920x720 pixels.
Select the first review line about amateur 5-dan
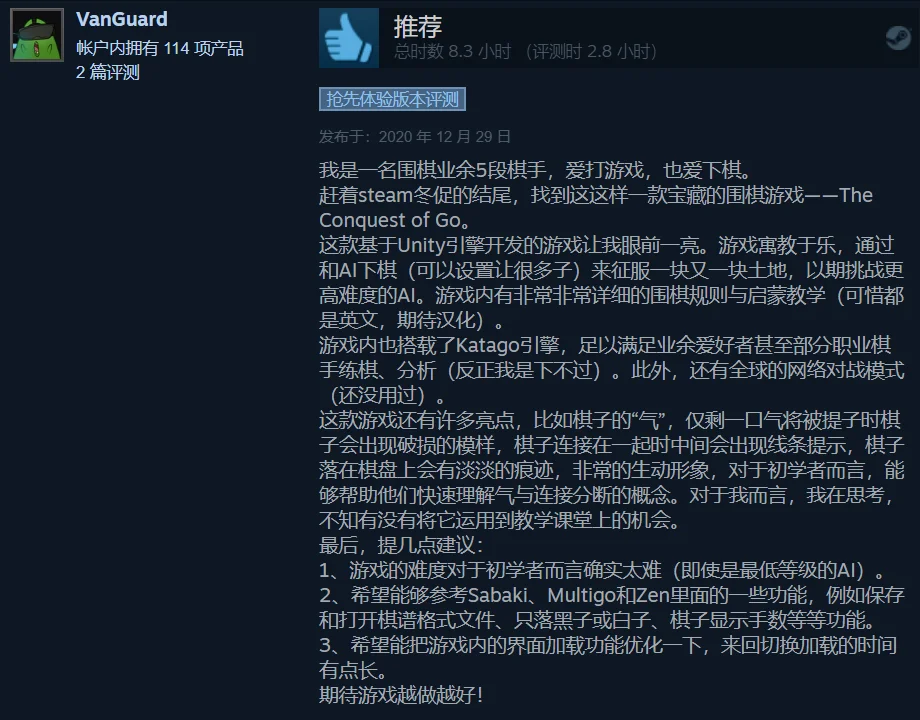(x=535, y=170)
